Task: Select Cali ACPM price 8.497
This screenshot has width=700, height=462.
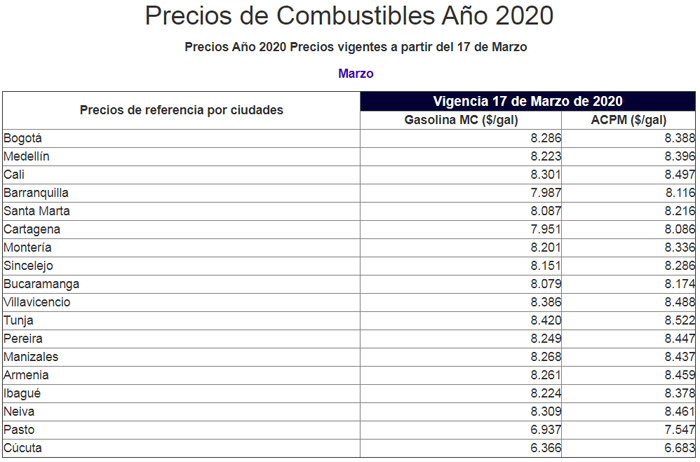Action: [679, 174]
